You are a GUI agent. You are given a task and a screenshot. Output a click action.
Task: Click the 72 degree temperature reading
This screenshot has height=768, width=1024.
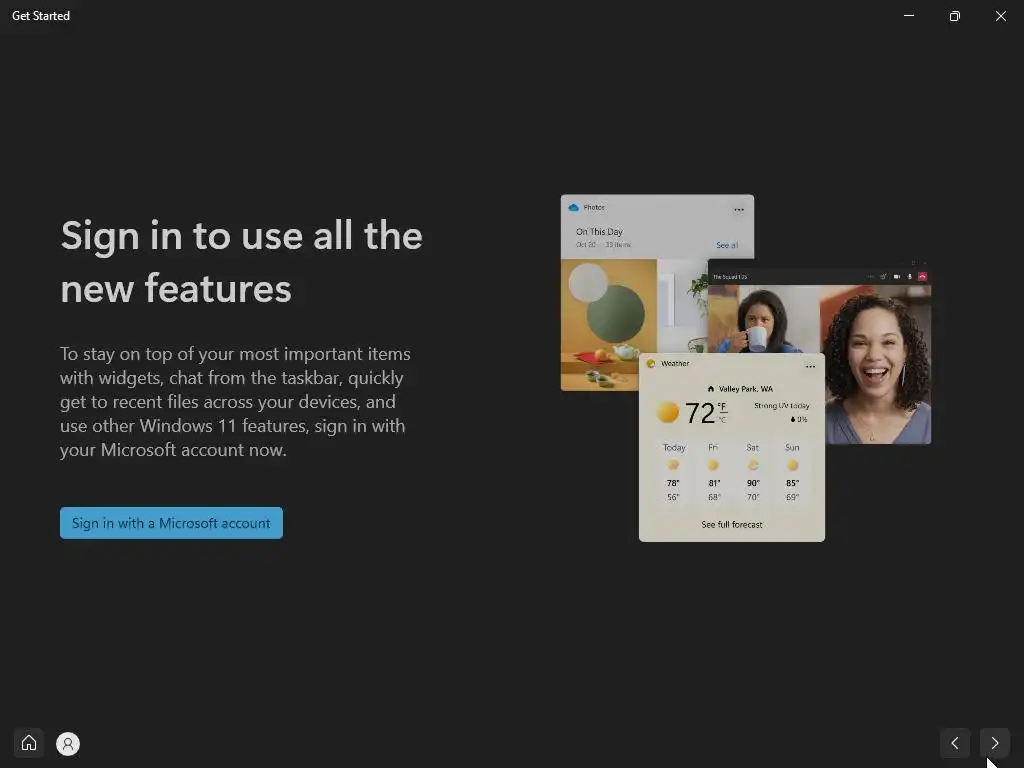699,413
